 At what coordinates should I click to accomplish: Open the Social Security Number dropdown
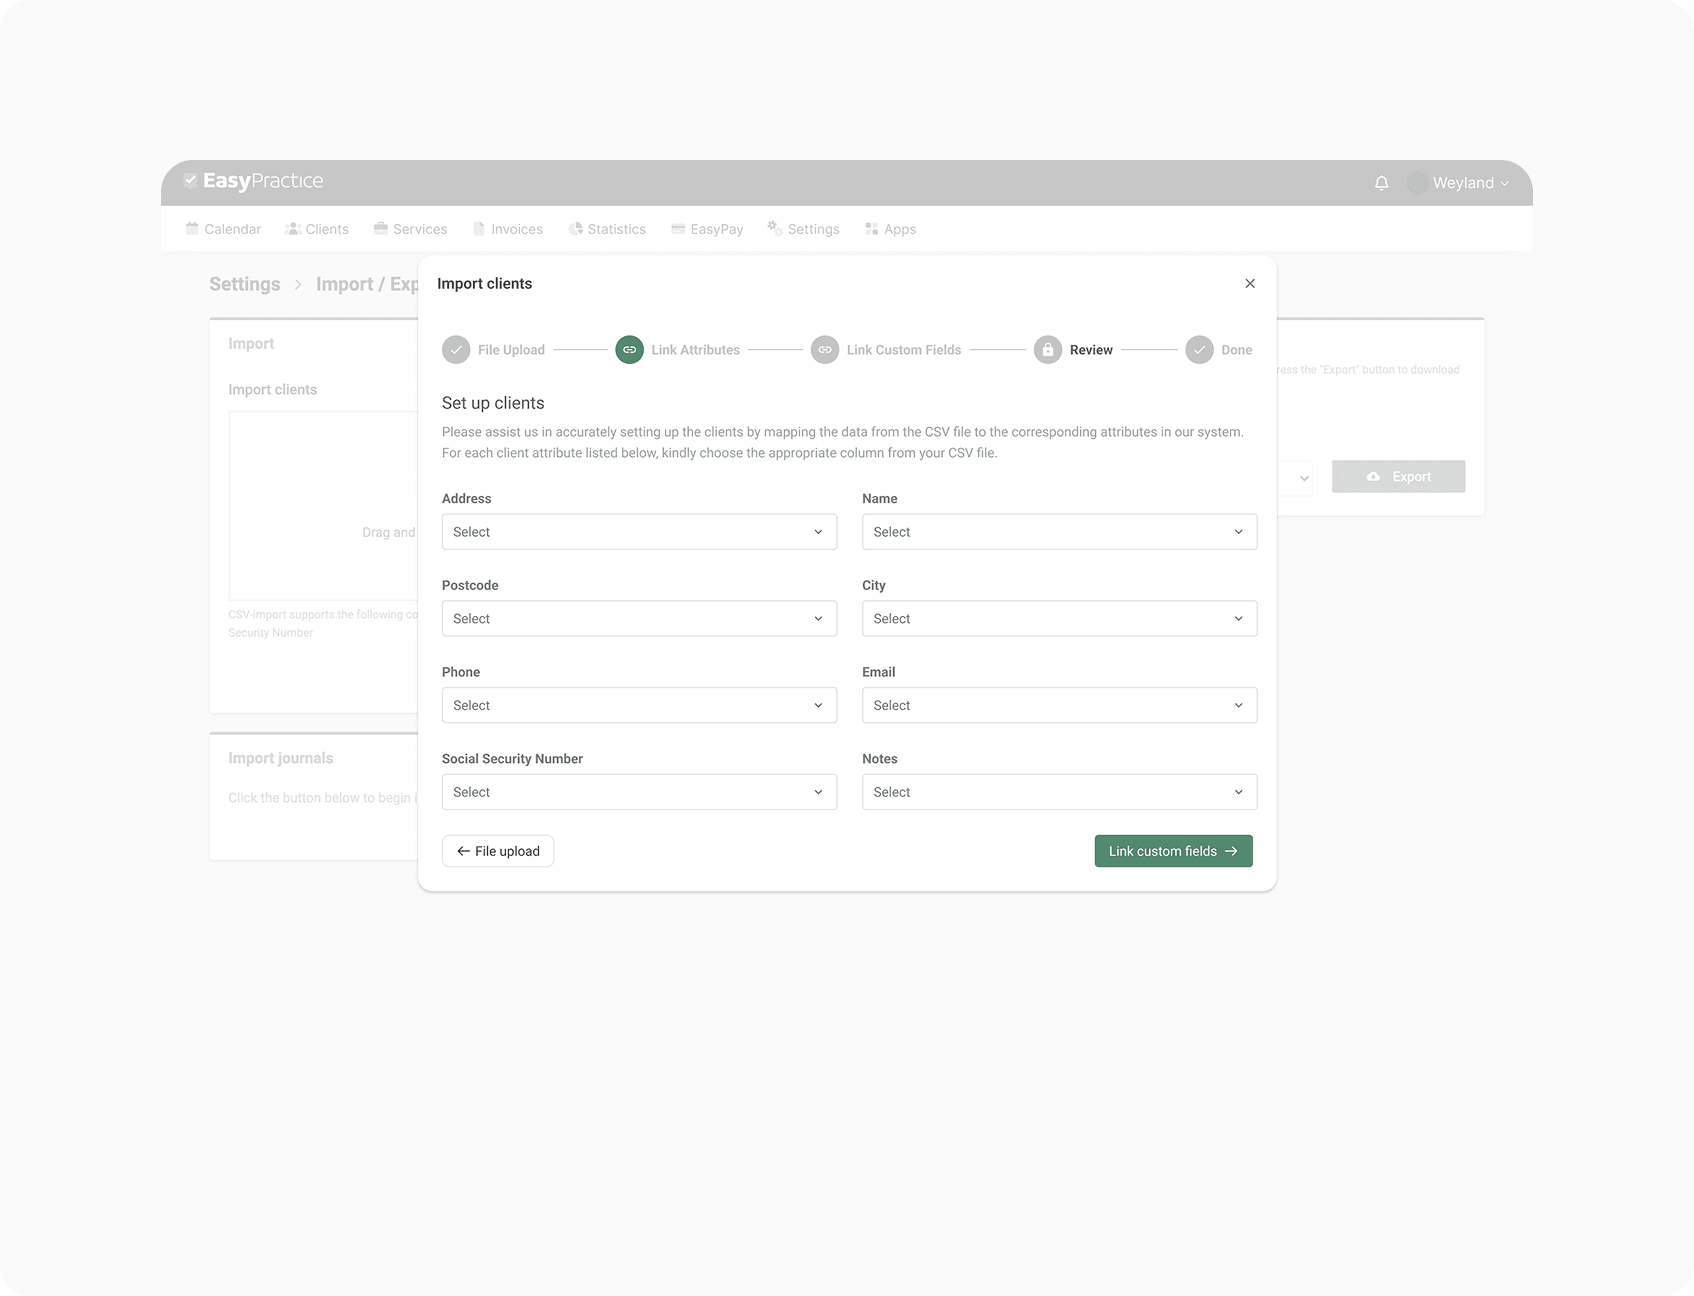(639, 792)
